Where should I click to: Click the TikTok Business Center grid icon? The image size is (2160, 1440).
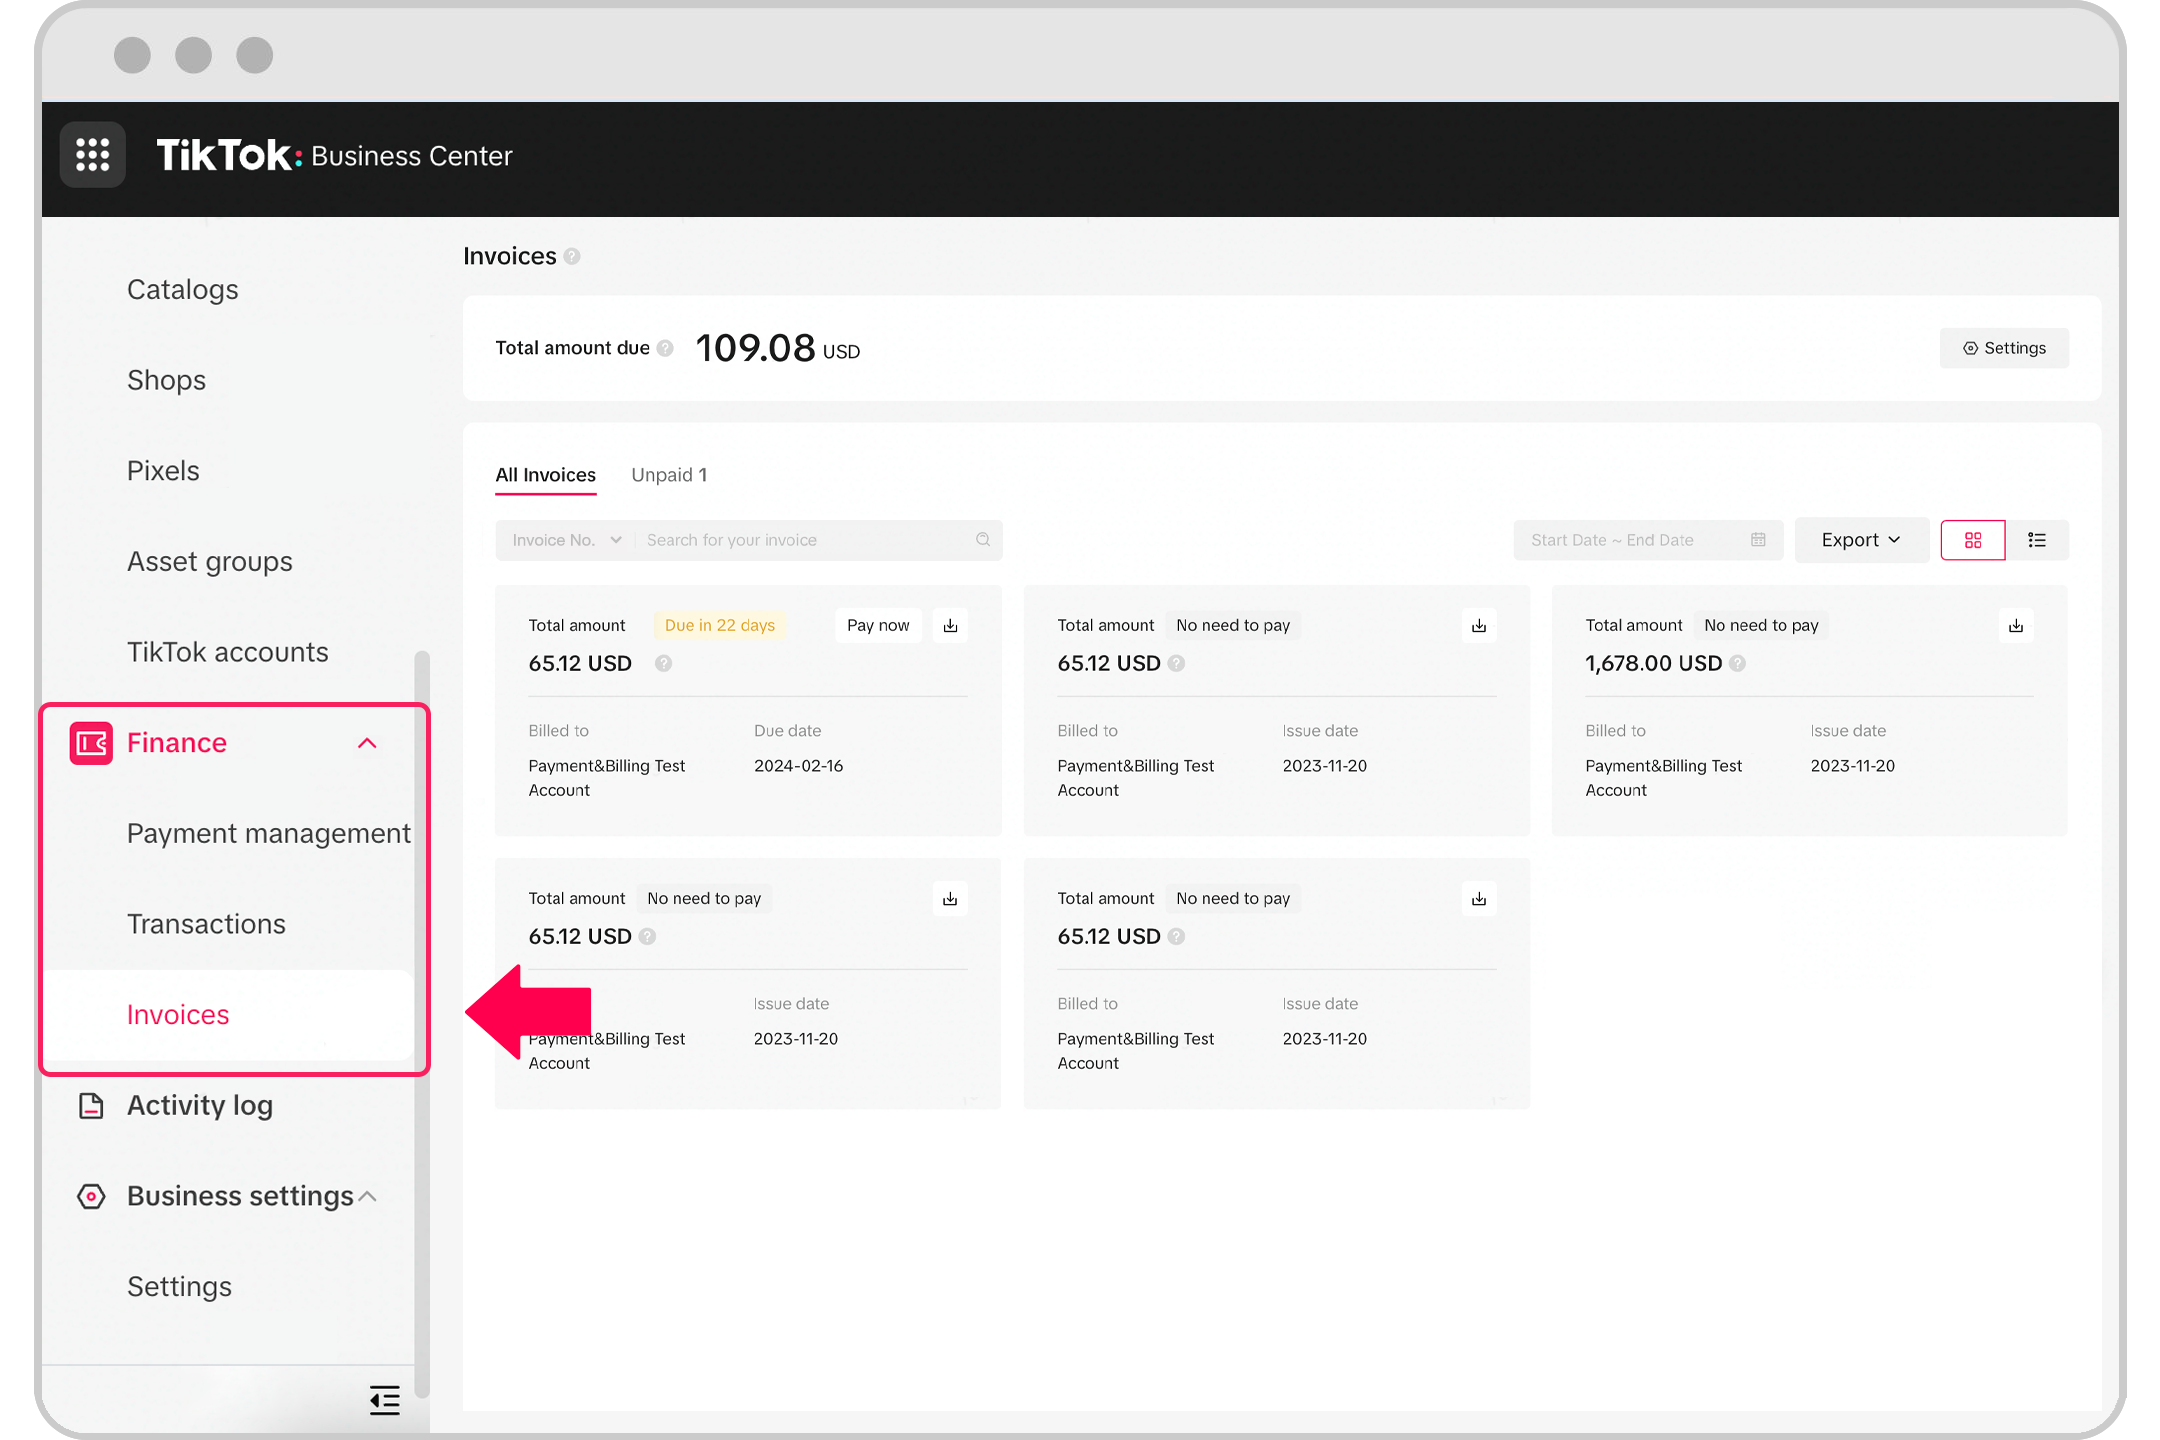pyautogui.click(x=92, y=154)
